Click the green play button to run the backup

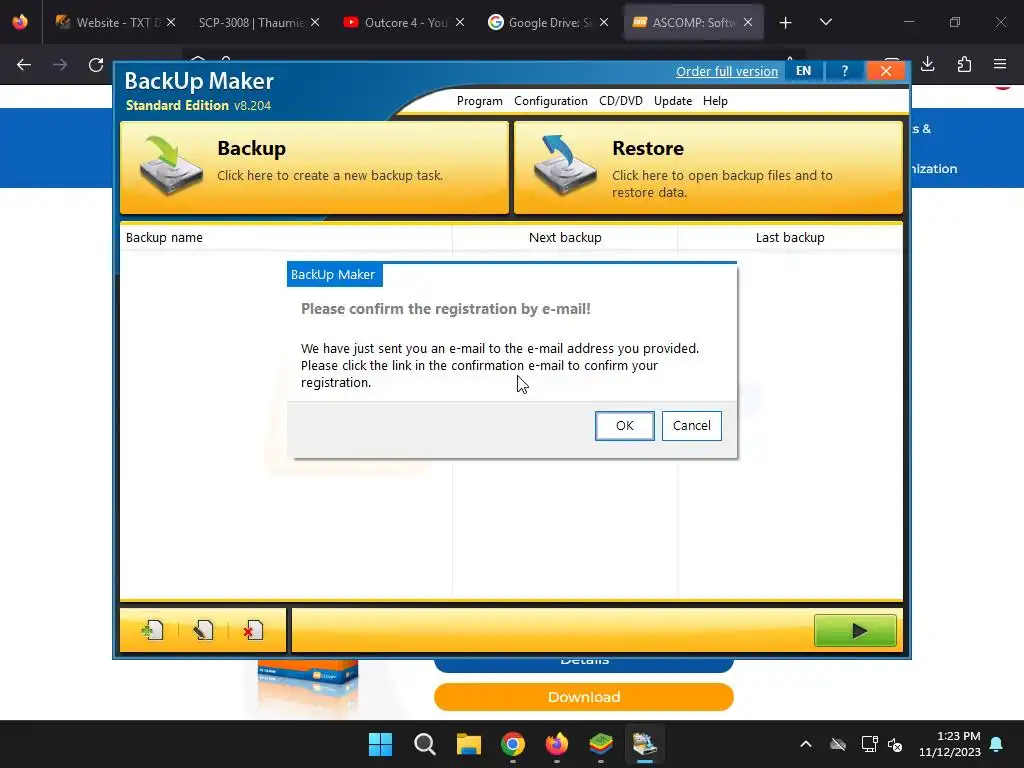pos(855,631)
